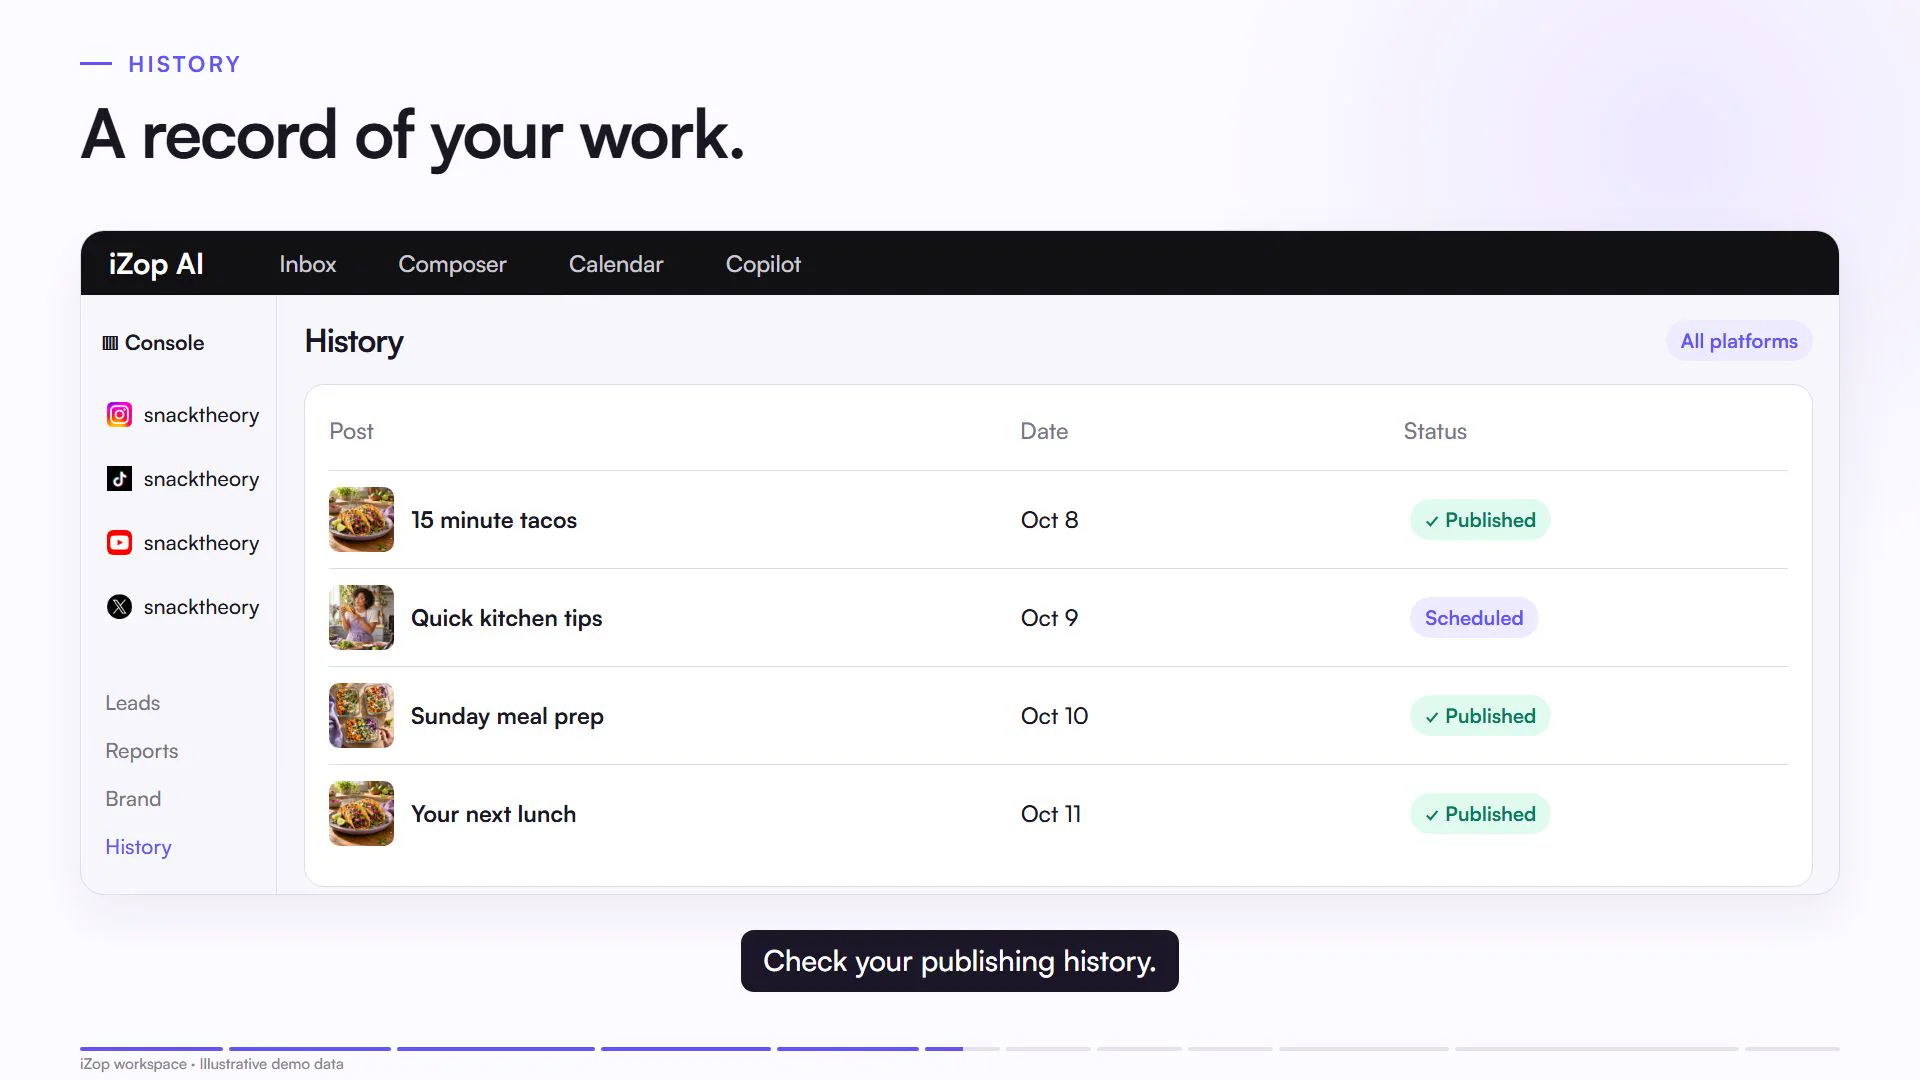1920x1080 pixels.
Task: Open the Copilot tab
Action: (x=763, y=264)
